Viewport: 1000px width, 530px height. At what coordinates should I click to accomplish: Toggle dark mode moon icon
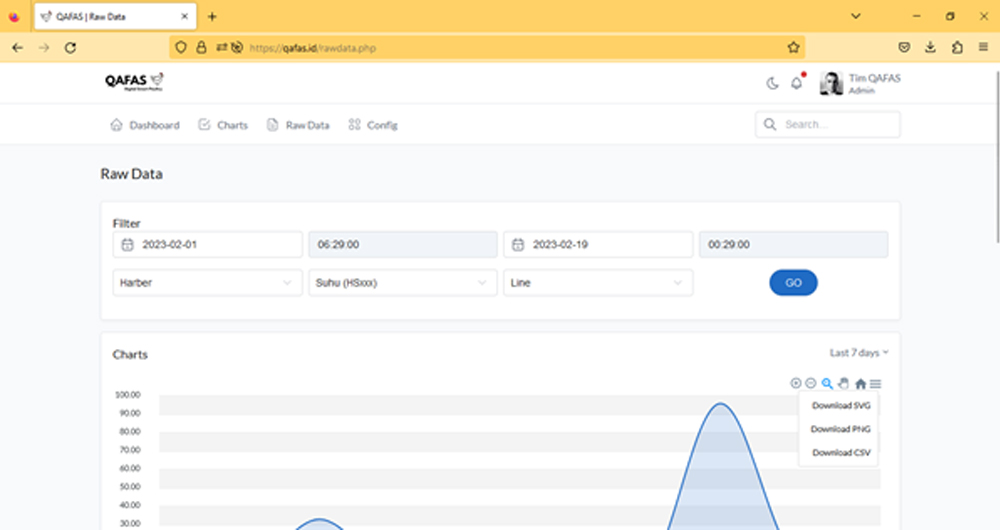click(x=772, y=84)
